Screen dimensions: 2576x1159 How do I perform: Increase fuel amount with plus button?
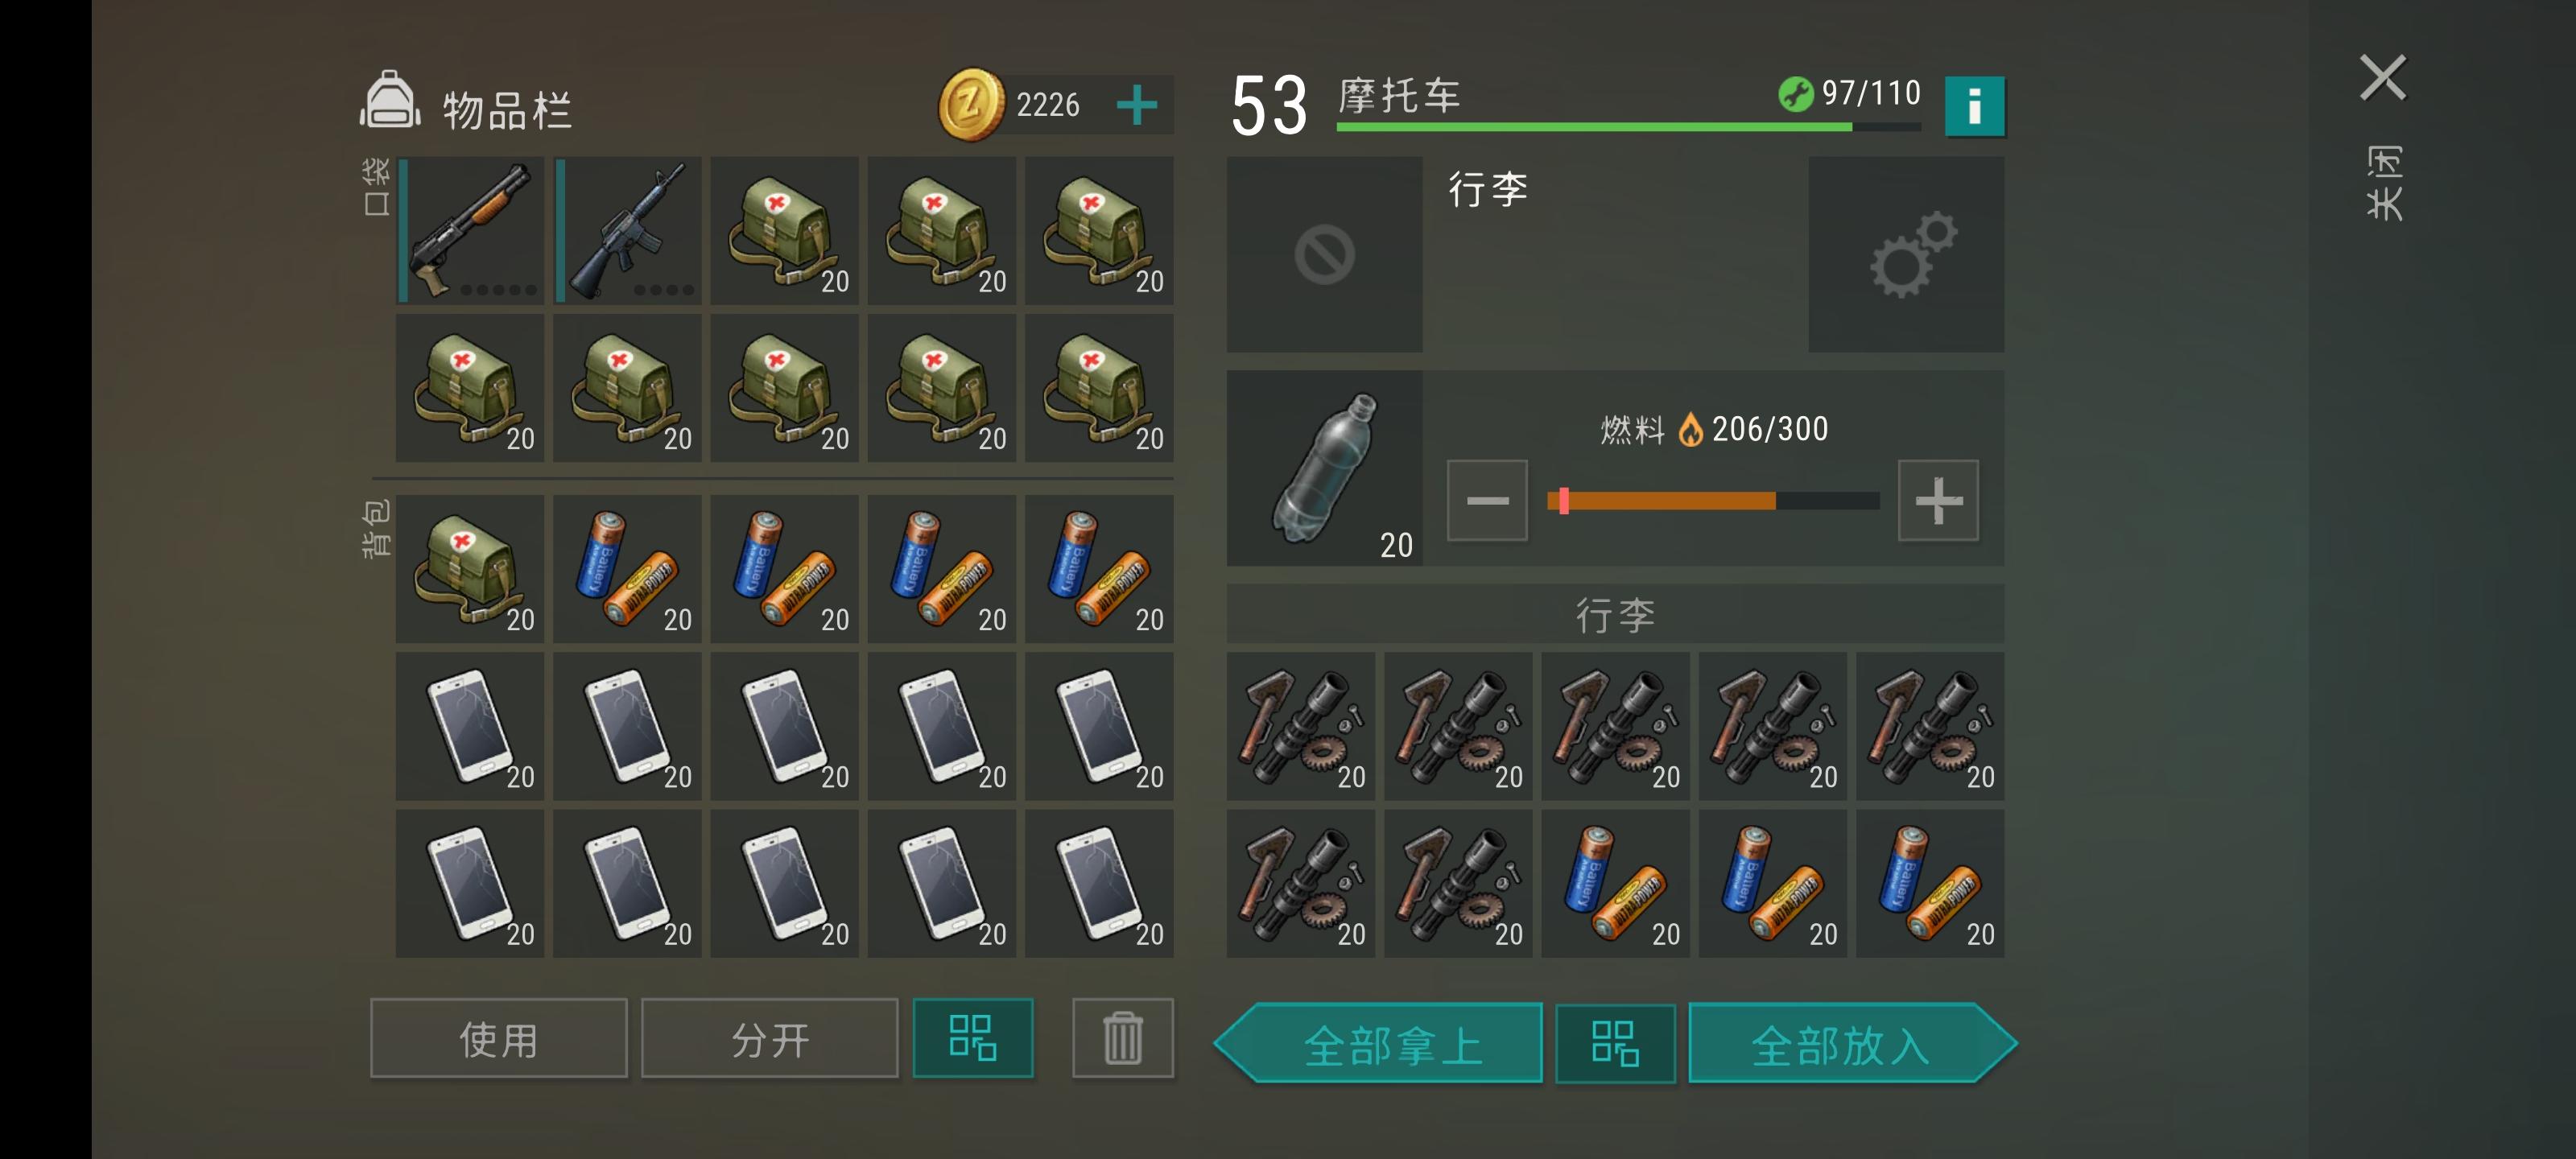tap(1938, 500)
